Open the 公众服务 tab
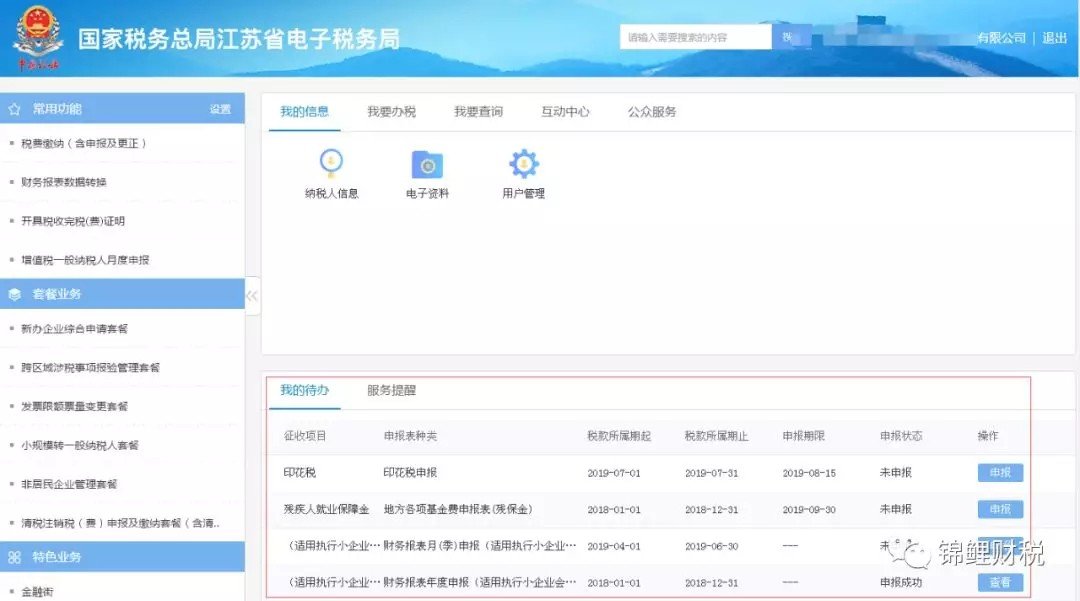 click(x=653, y=111)
